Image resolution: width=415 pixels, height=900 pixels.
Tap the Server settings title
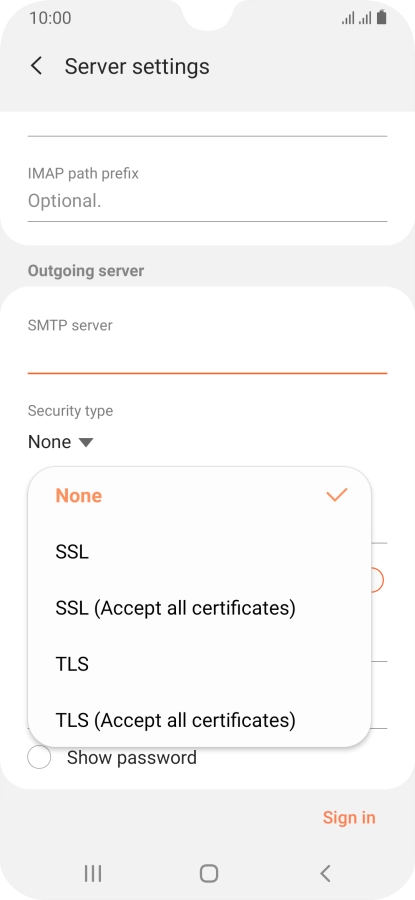pos(137,67)
